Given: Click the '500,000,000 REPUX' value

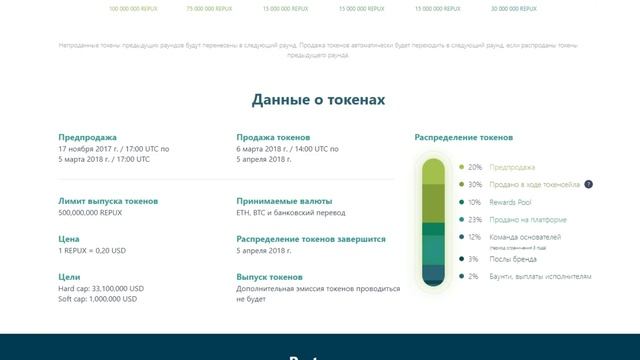Looking at the screenshot, I should [x=90, y=213].
